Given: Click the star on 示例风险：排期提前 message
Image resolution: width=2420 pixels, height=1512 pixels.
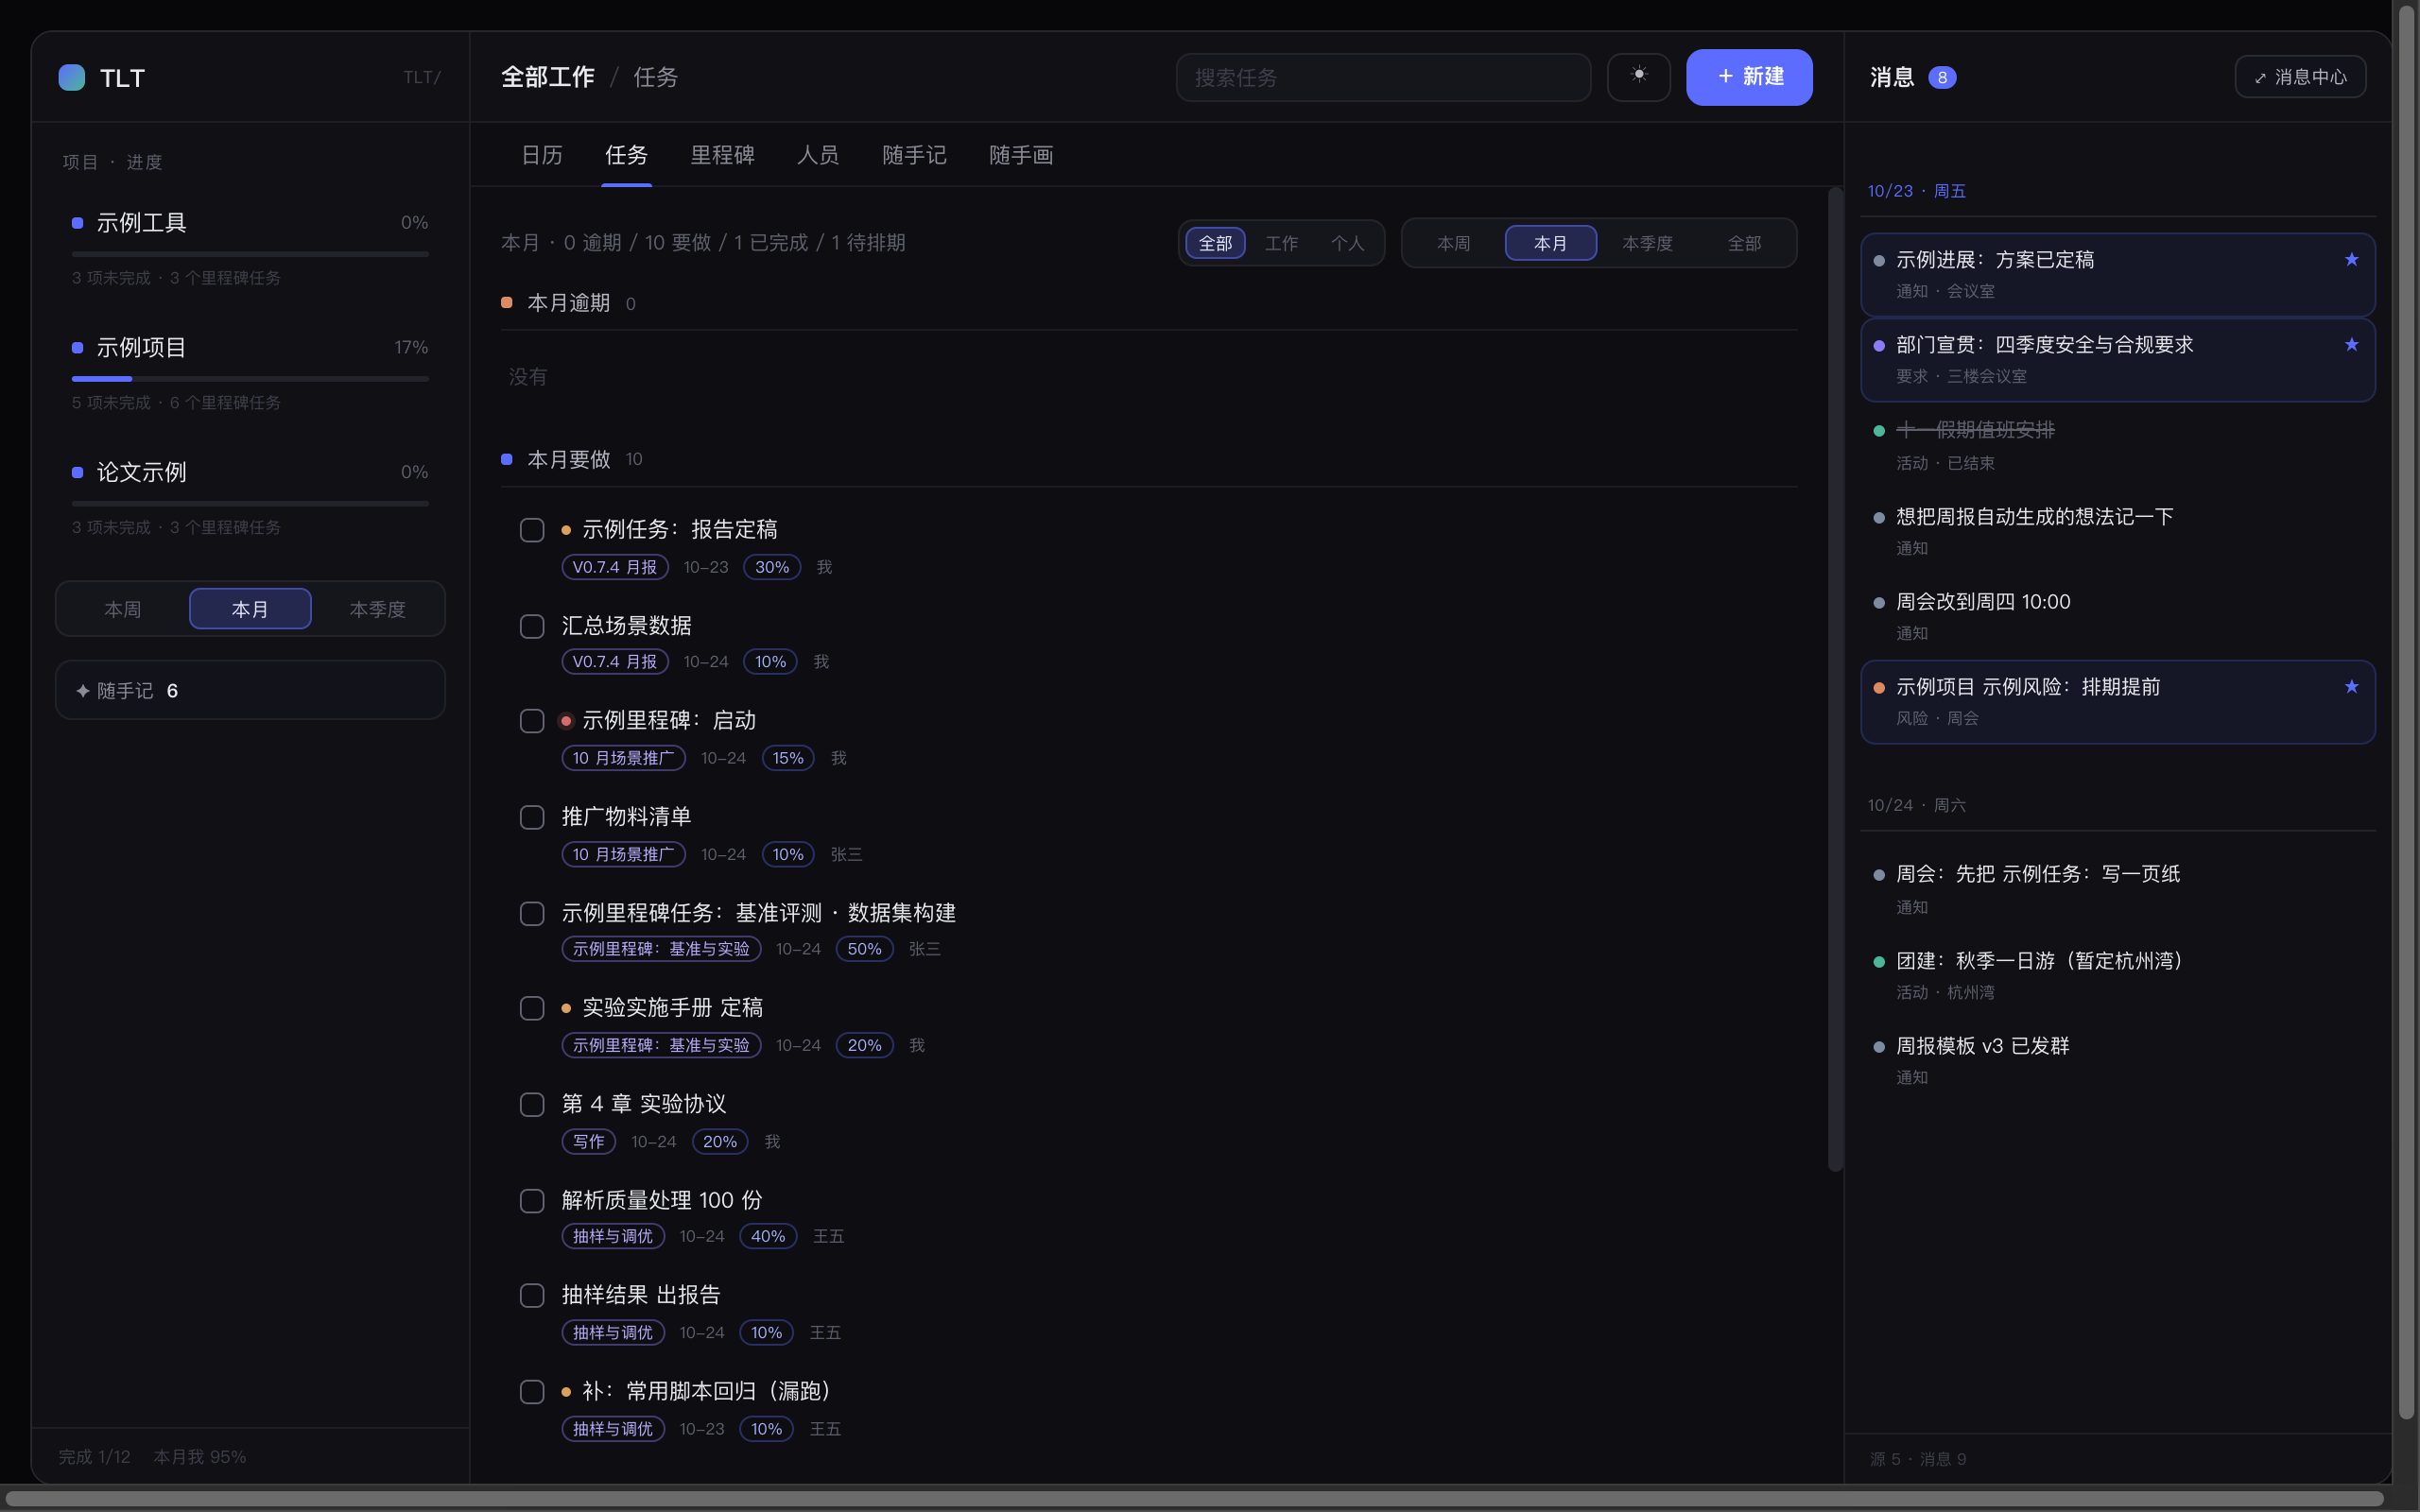Looking at the screenshot, I should pos(2351,687).
